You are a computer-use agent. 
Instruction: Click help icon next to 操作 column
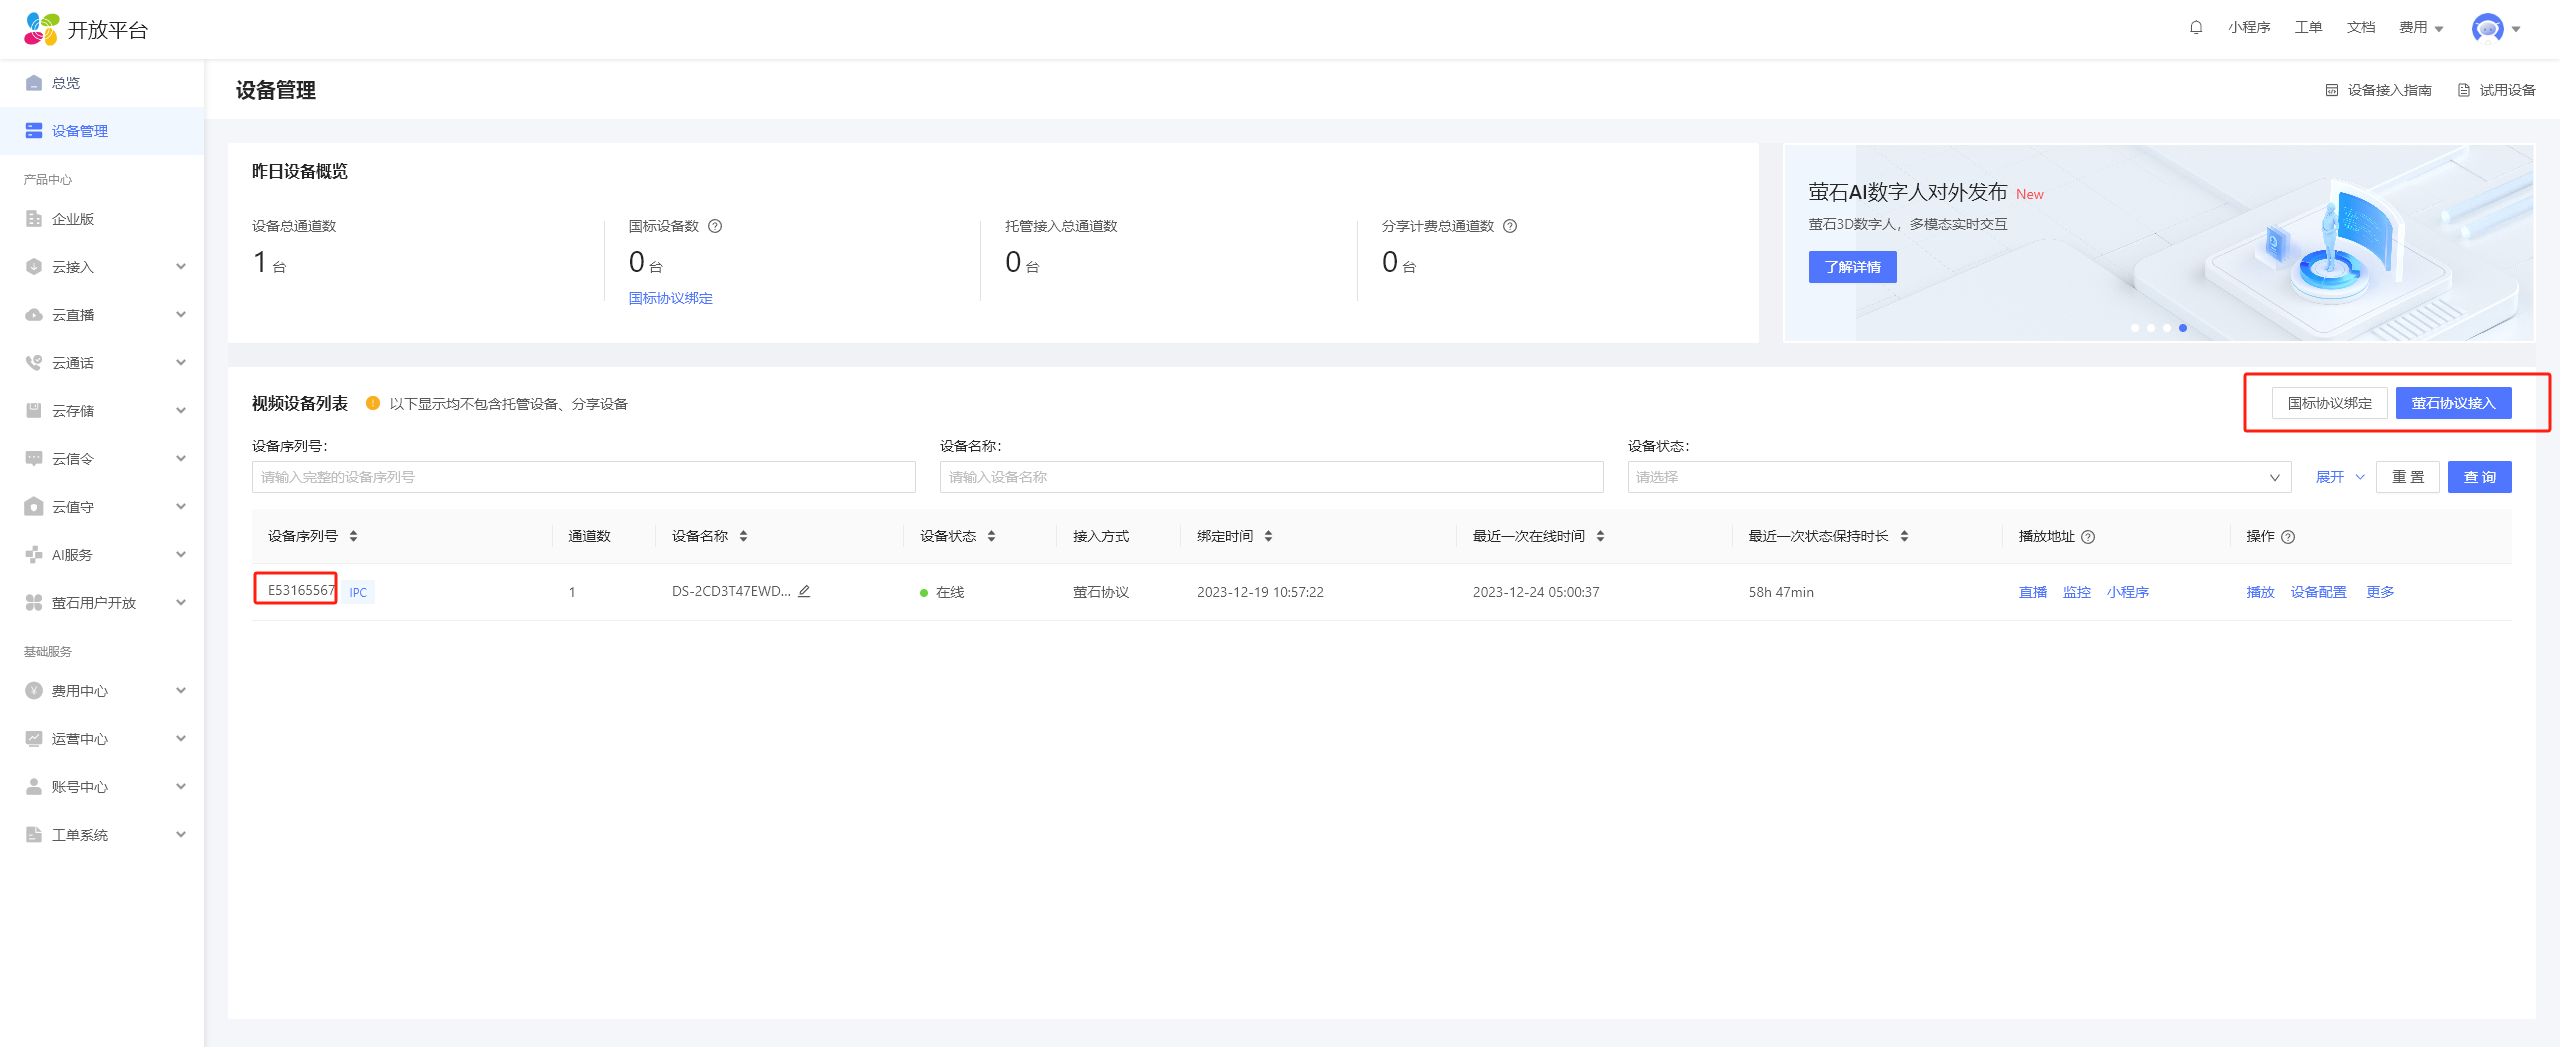2288,537
